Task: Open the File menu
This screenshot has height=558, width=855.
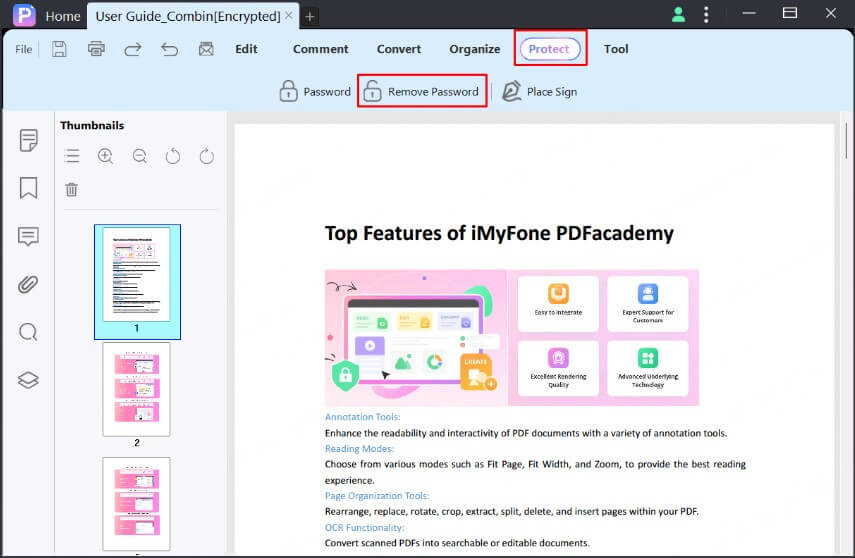Action: pyautogui.click(x=23, y=49)
